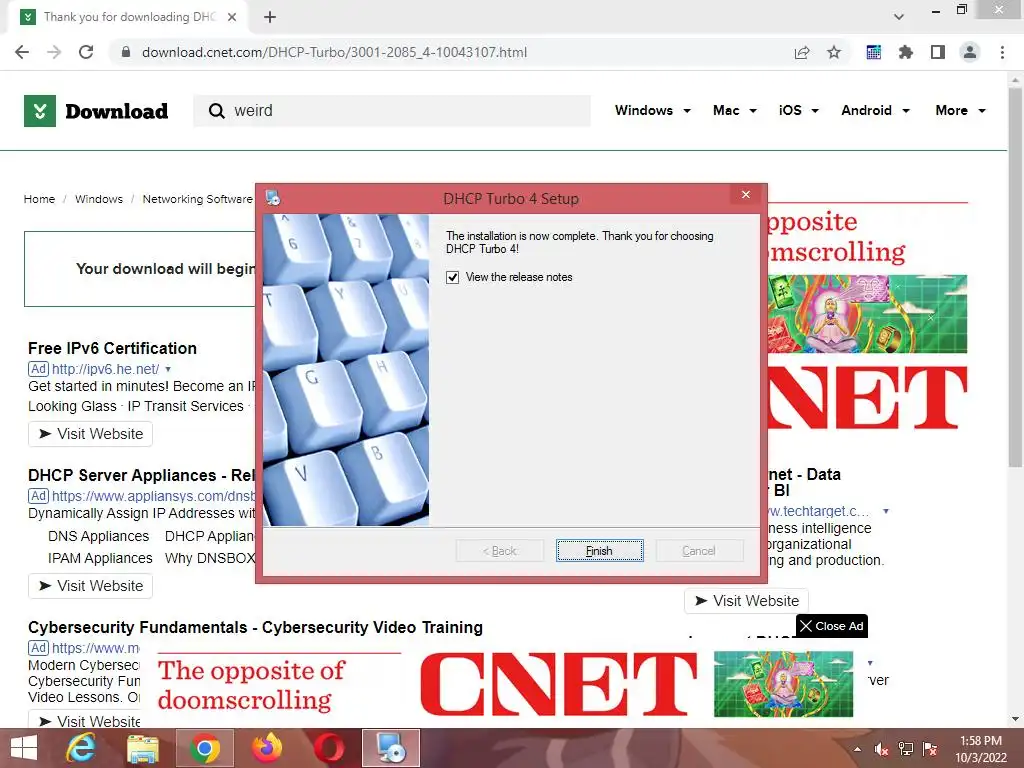Toggle the browser side panel icon

938,52
